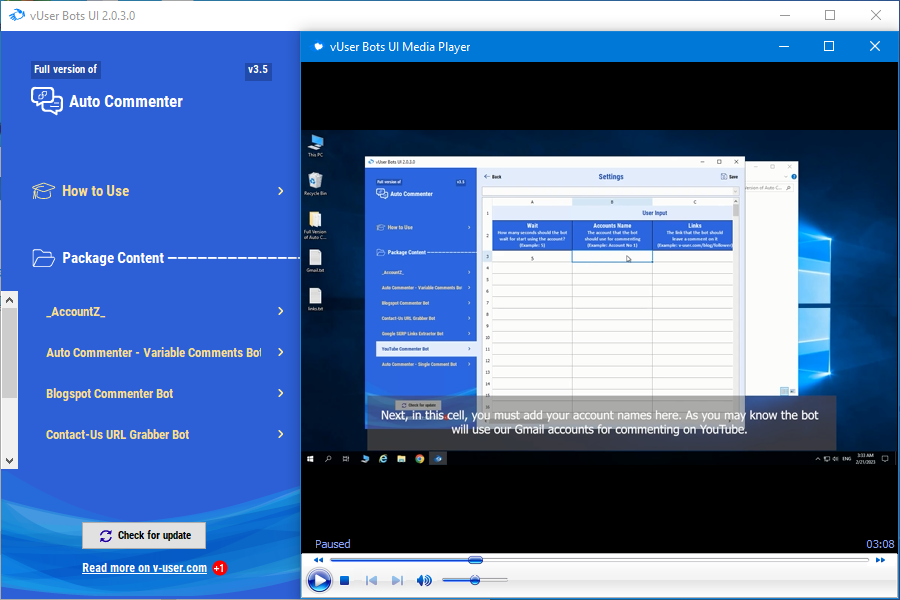Click the Full version of label
Screen dimensions: 900x600
65,69
